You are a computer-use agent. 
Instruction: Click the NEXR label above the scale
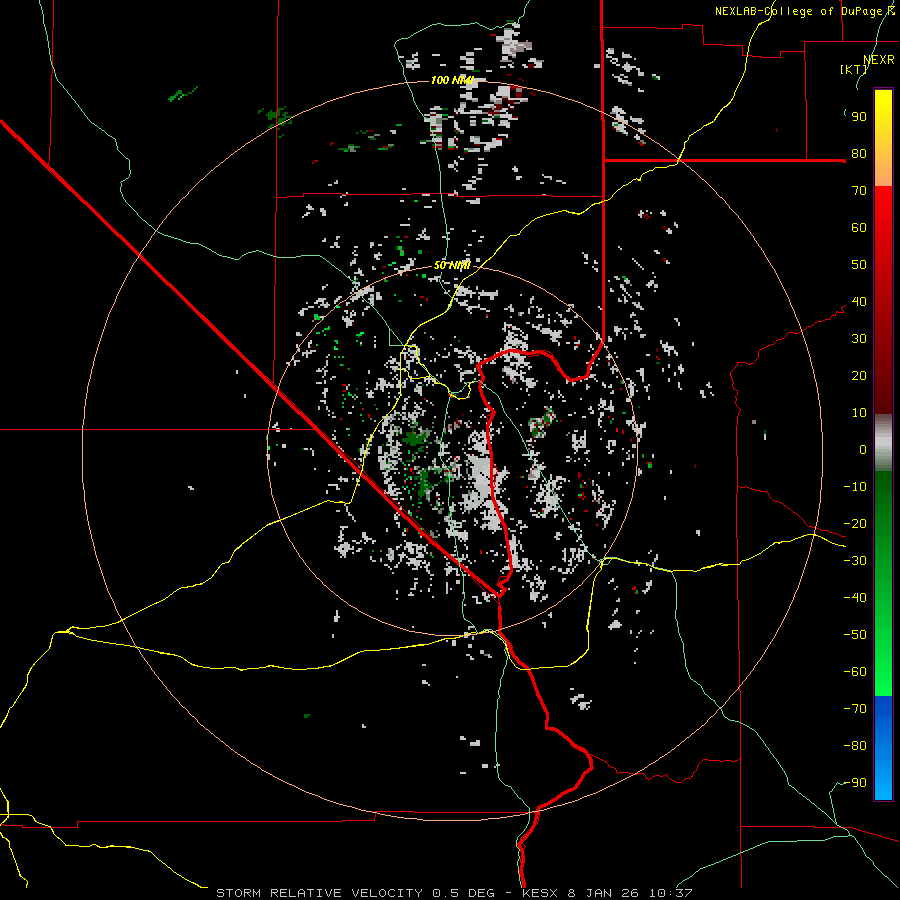pyautogui.click(x=879, y=59)
